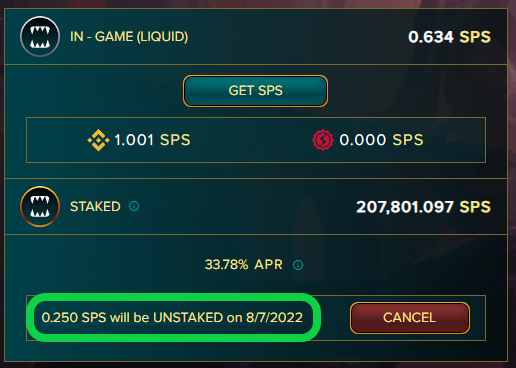The width and height of the screenshot is (516, 368).
Task: Click the 0.634 SPS liquid balance
Action: point(449,37)
